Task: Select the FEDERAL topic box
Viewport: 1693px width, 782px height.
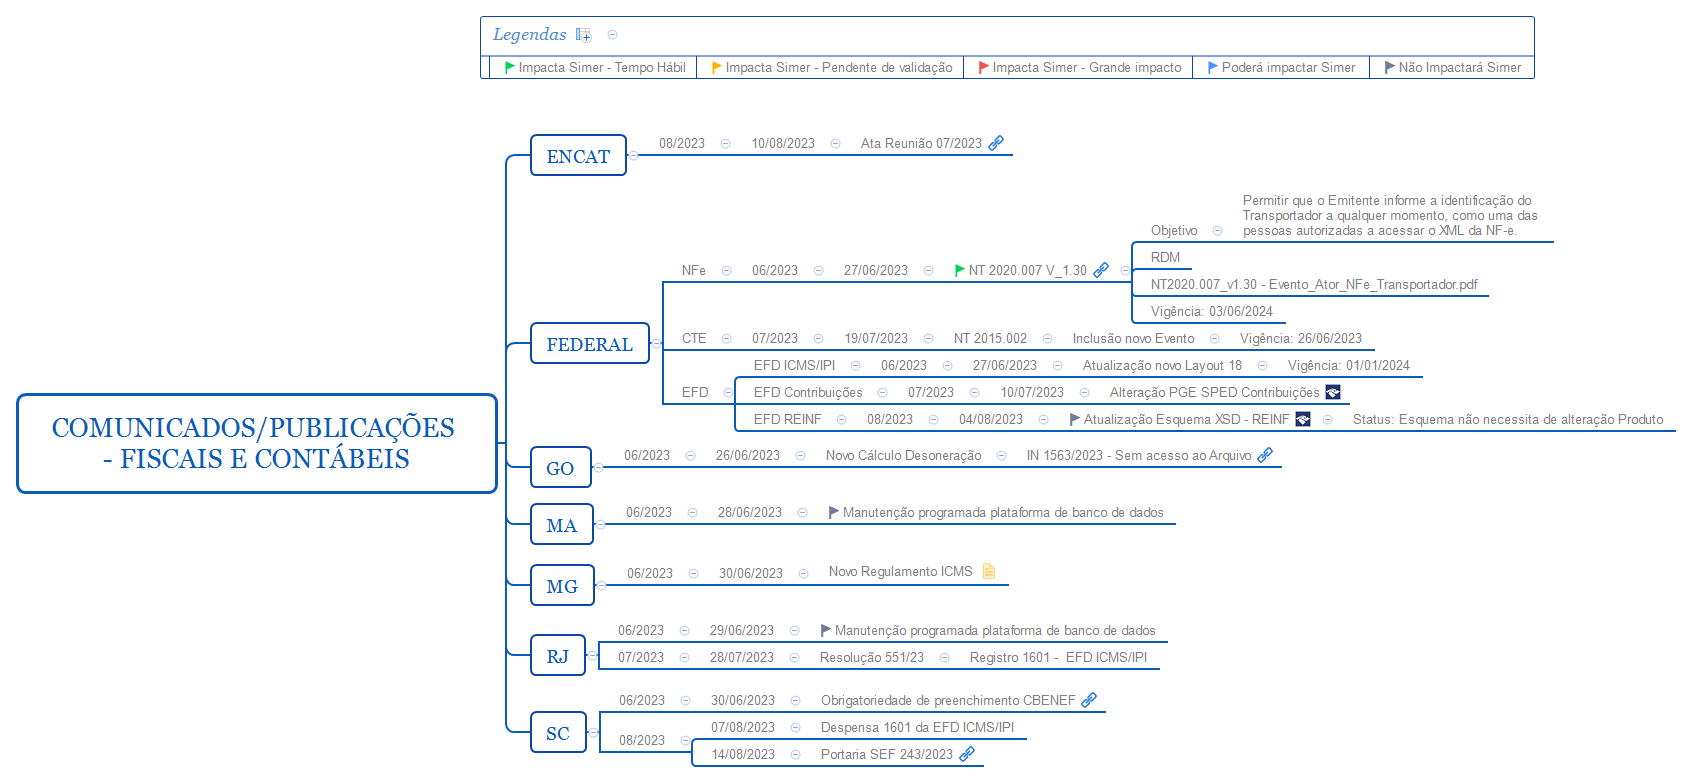Action: coord(590,343)
